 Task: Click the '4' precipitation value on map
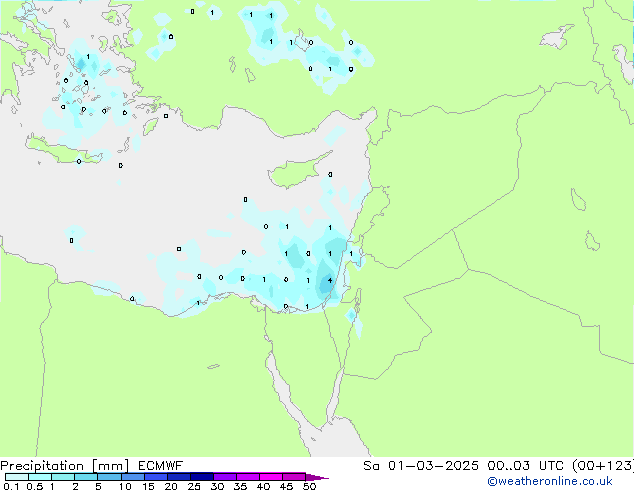click(330, 280)
